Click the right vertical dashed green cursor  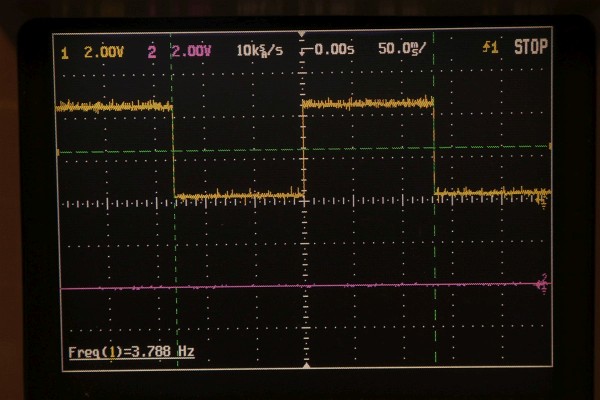[434, 250]
